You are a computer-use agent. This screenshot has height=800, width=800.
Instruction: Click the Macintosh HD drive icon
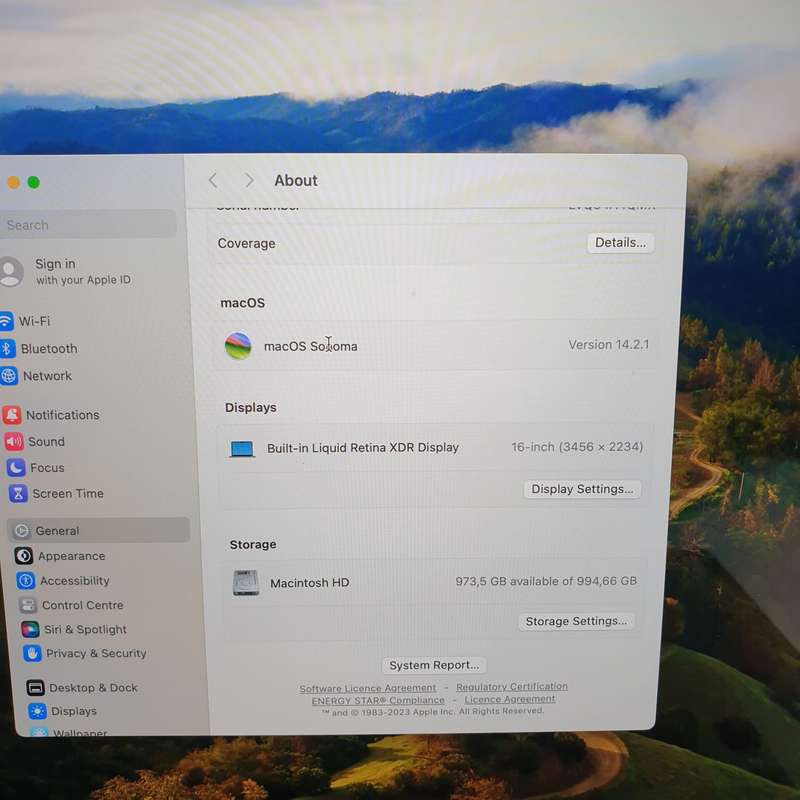pyautogui.click(x=246, y=583)
